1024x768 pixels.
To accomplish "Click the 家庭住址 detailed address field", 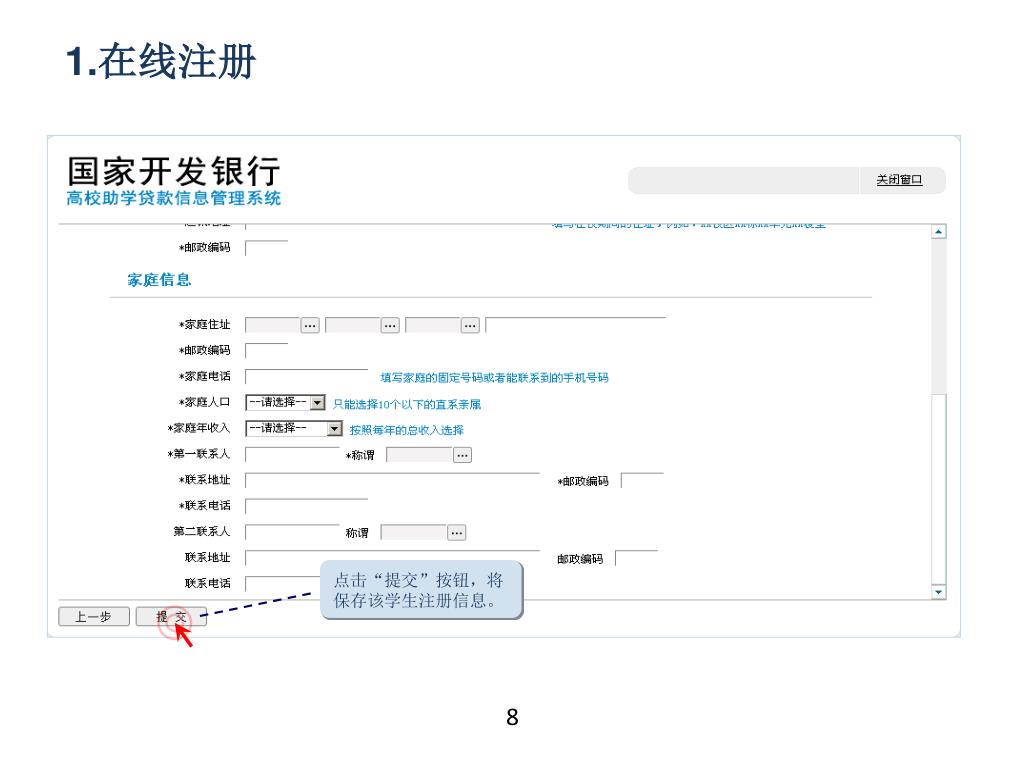I will click(x=576, y=325).
